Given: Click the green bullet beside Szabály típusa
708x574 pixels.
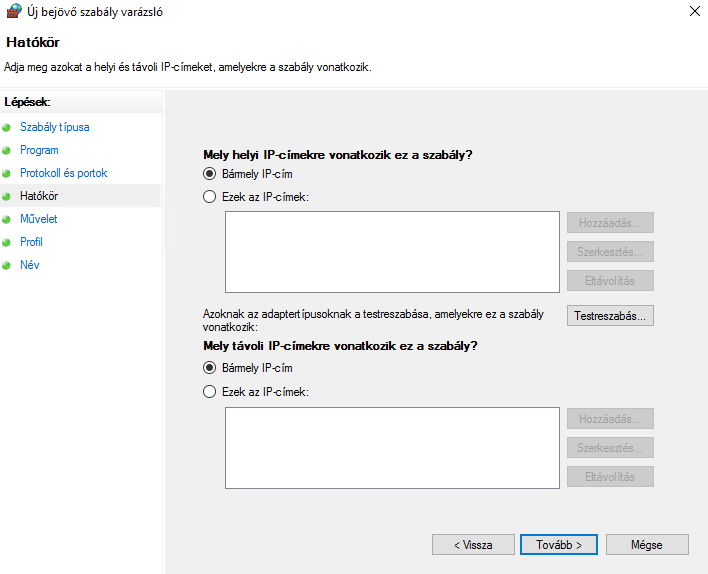Looking at the screenshot, I should [7, 128].
